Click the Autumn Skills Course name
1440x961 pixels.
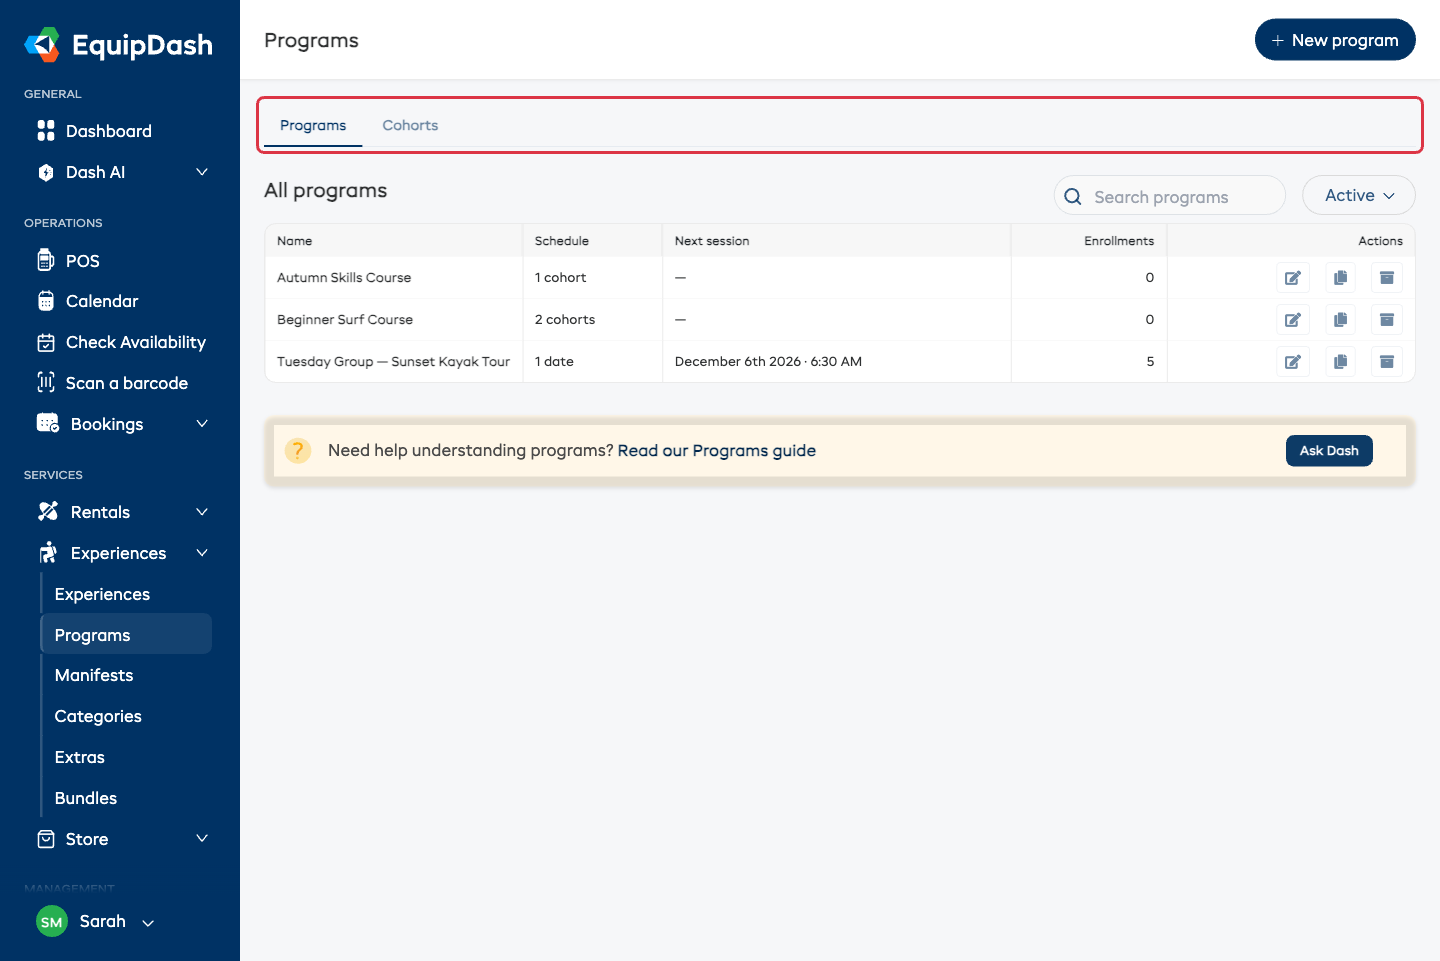344,278
